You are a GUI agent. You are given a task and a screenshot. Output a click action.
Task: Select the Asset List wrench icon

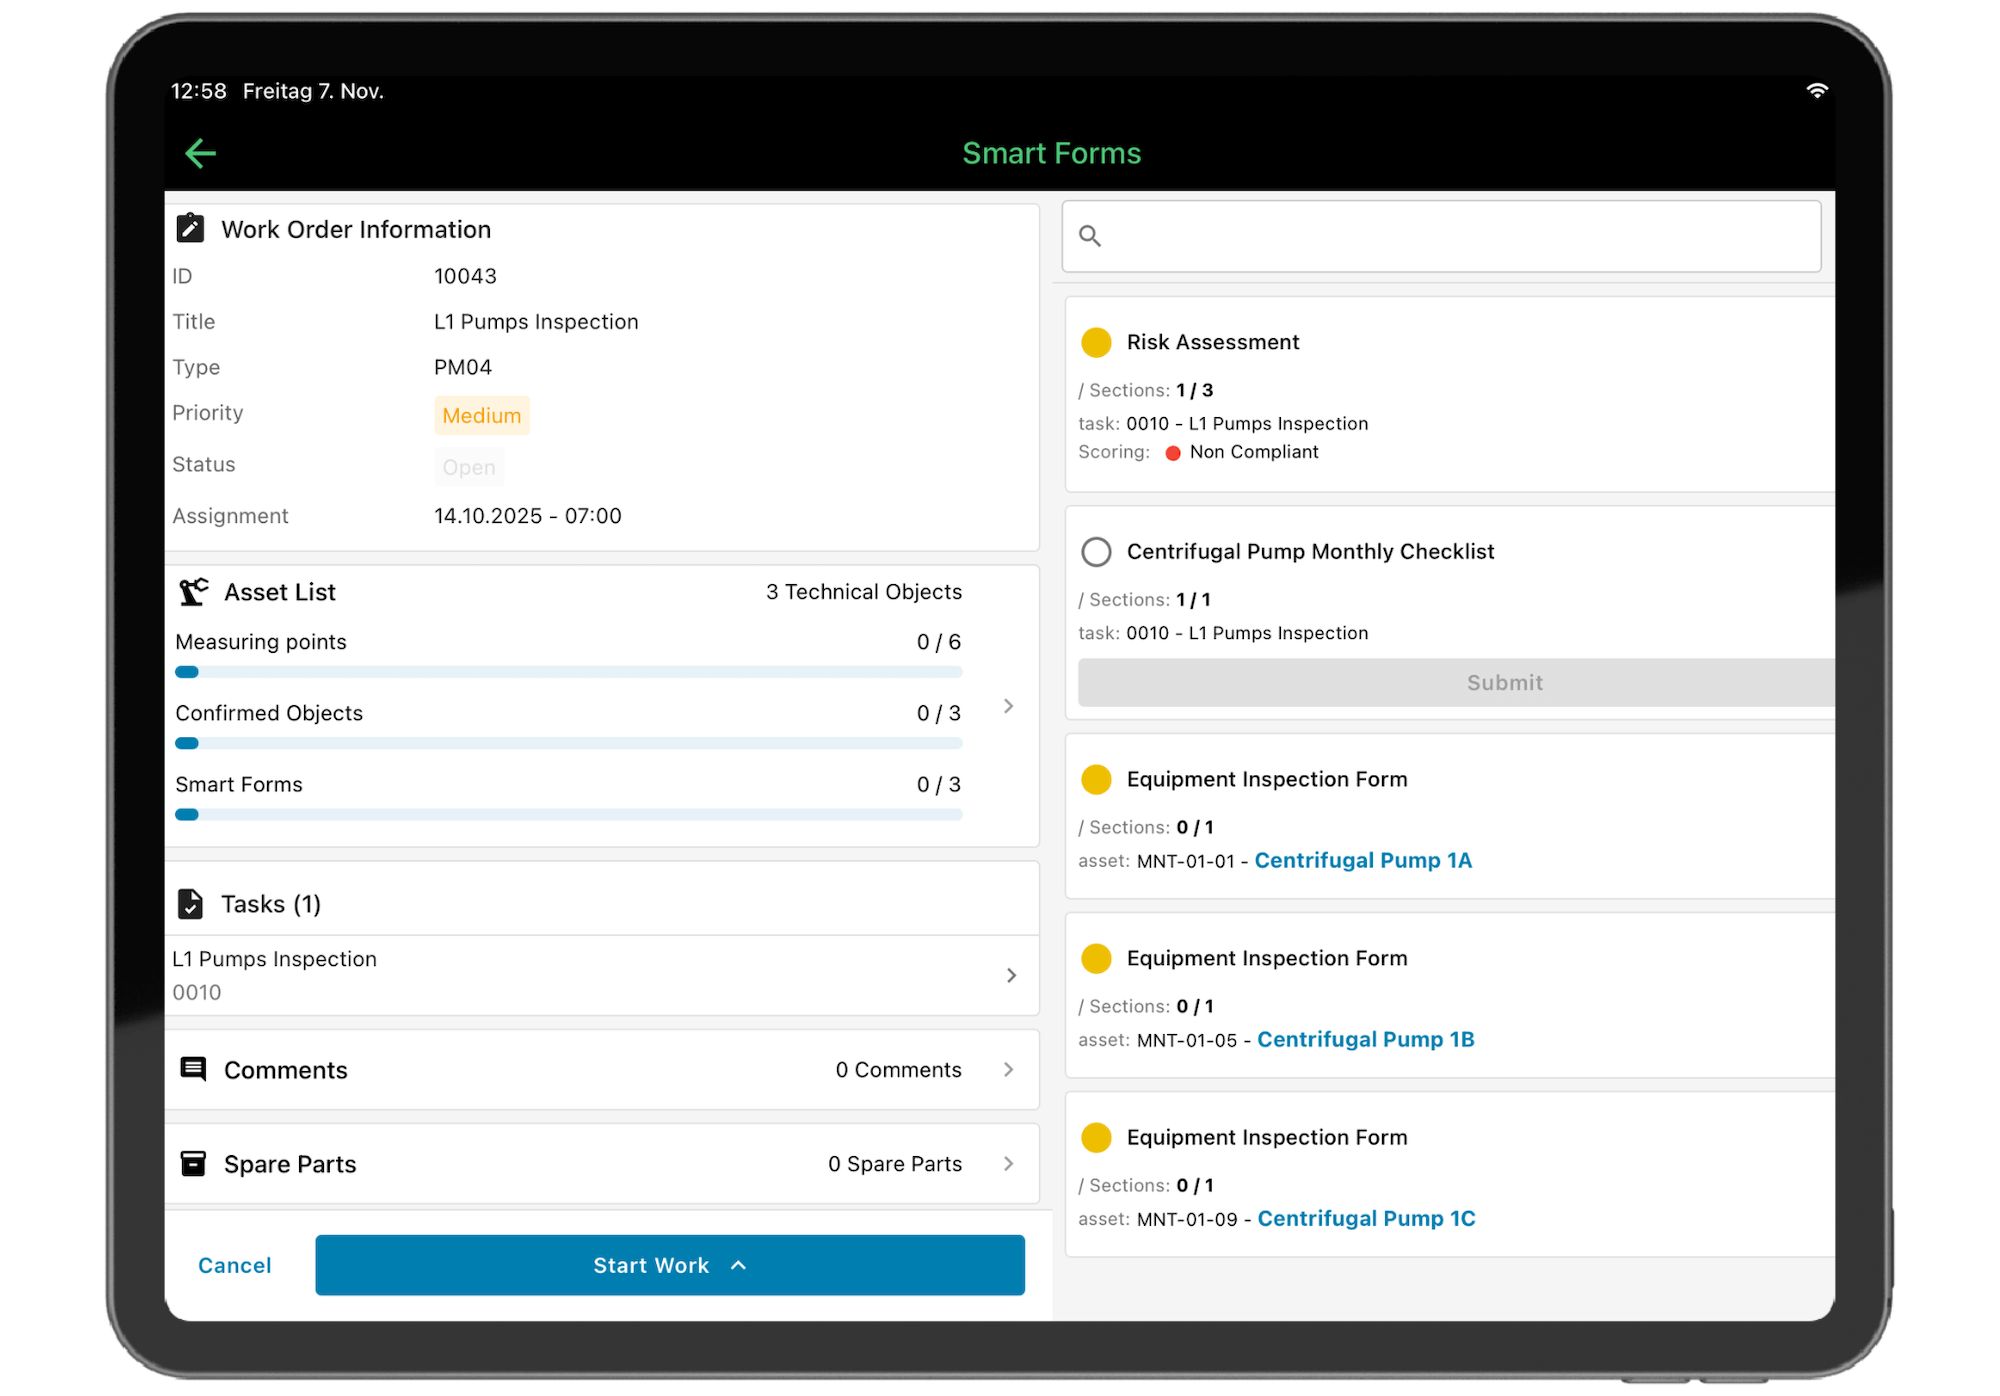point(192,591)
